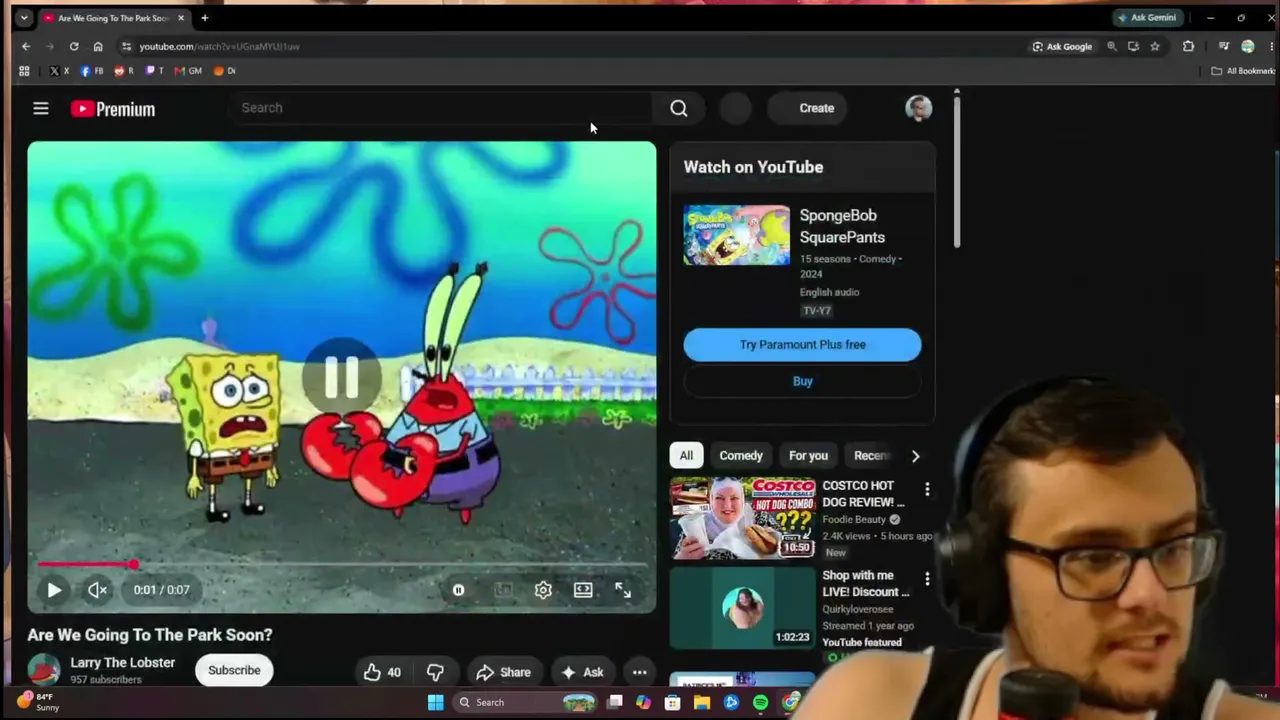The height and width of the screenshot is (720, 1280).
Task: Subscribe to Larry The Lobster
Action: click(234, 670)
